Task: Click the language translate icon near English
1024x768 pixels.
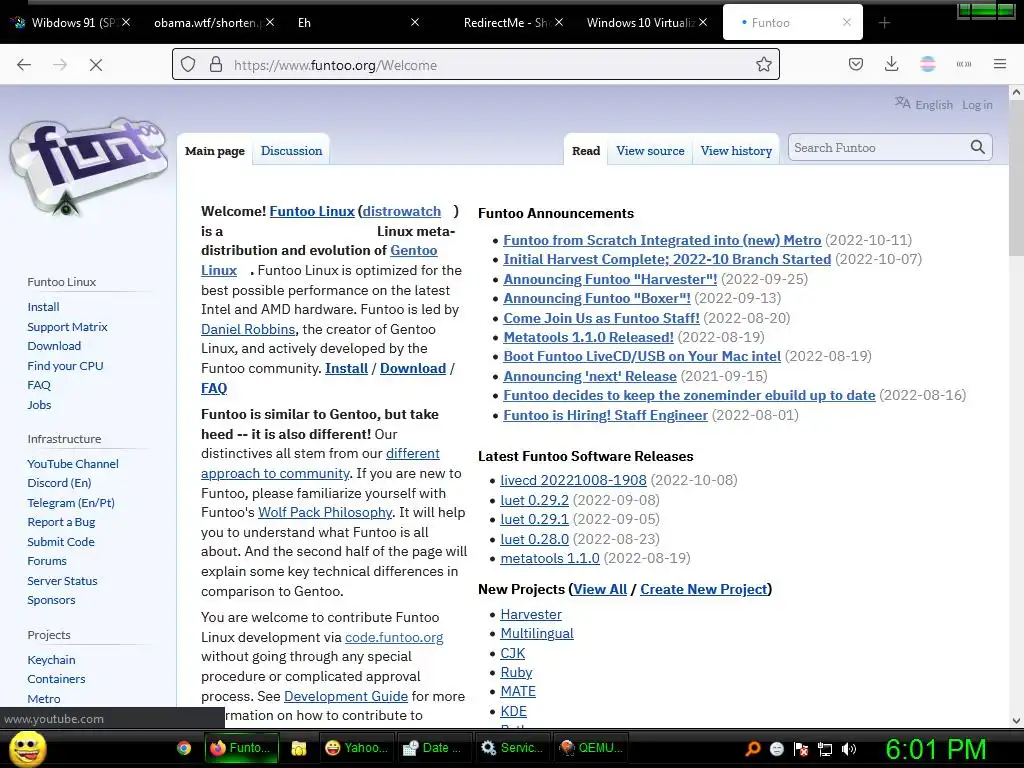Action: 903,103
